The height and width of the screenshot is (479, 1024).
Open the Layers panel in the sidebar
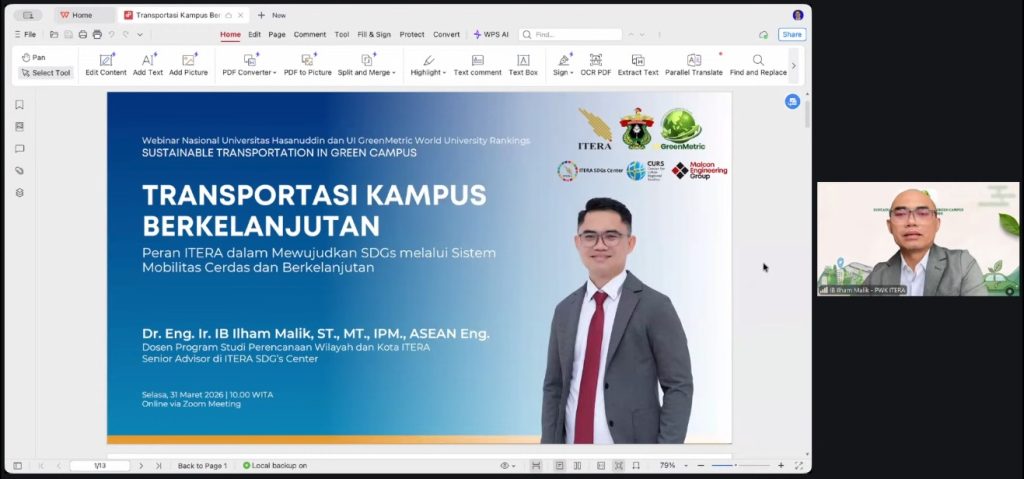[19, 193]
